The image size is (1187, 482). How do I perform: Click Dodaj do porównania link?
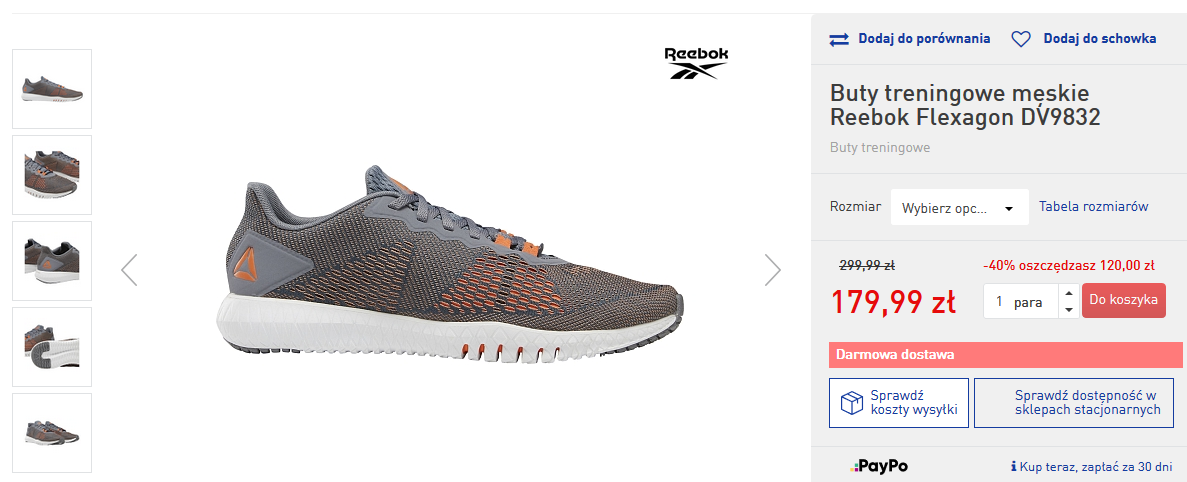coord(924,39)
